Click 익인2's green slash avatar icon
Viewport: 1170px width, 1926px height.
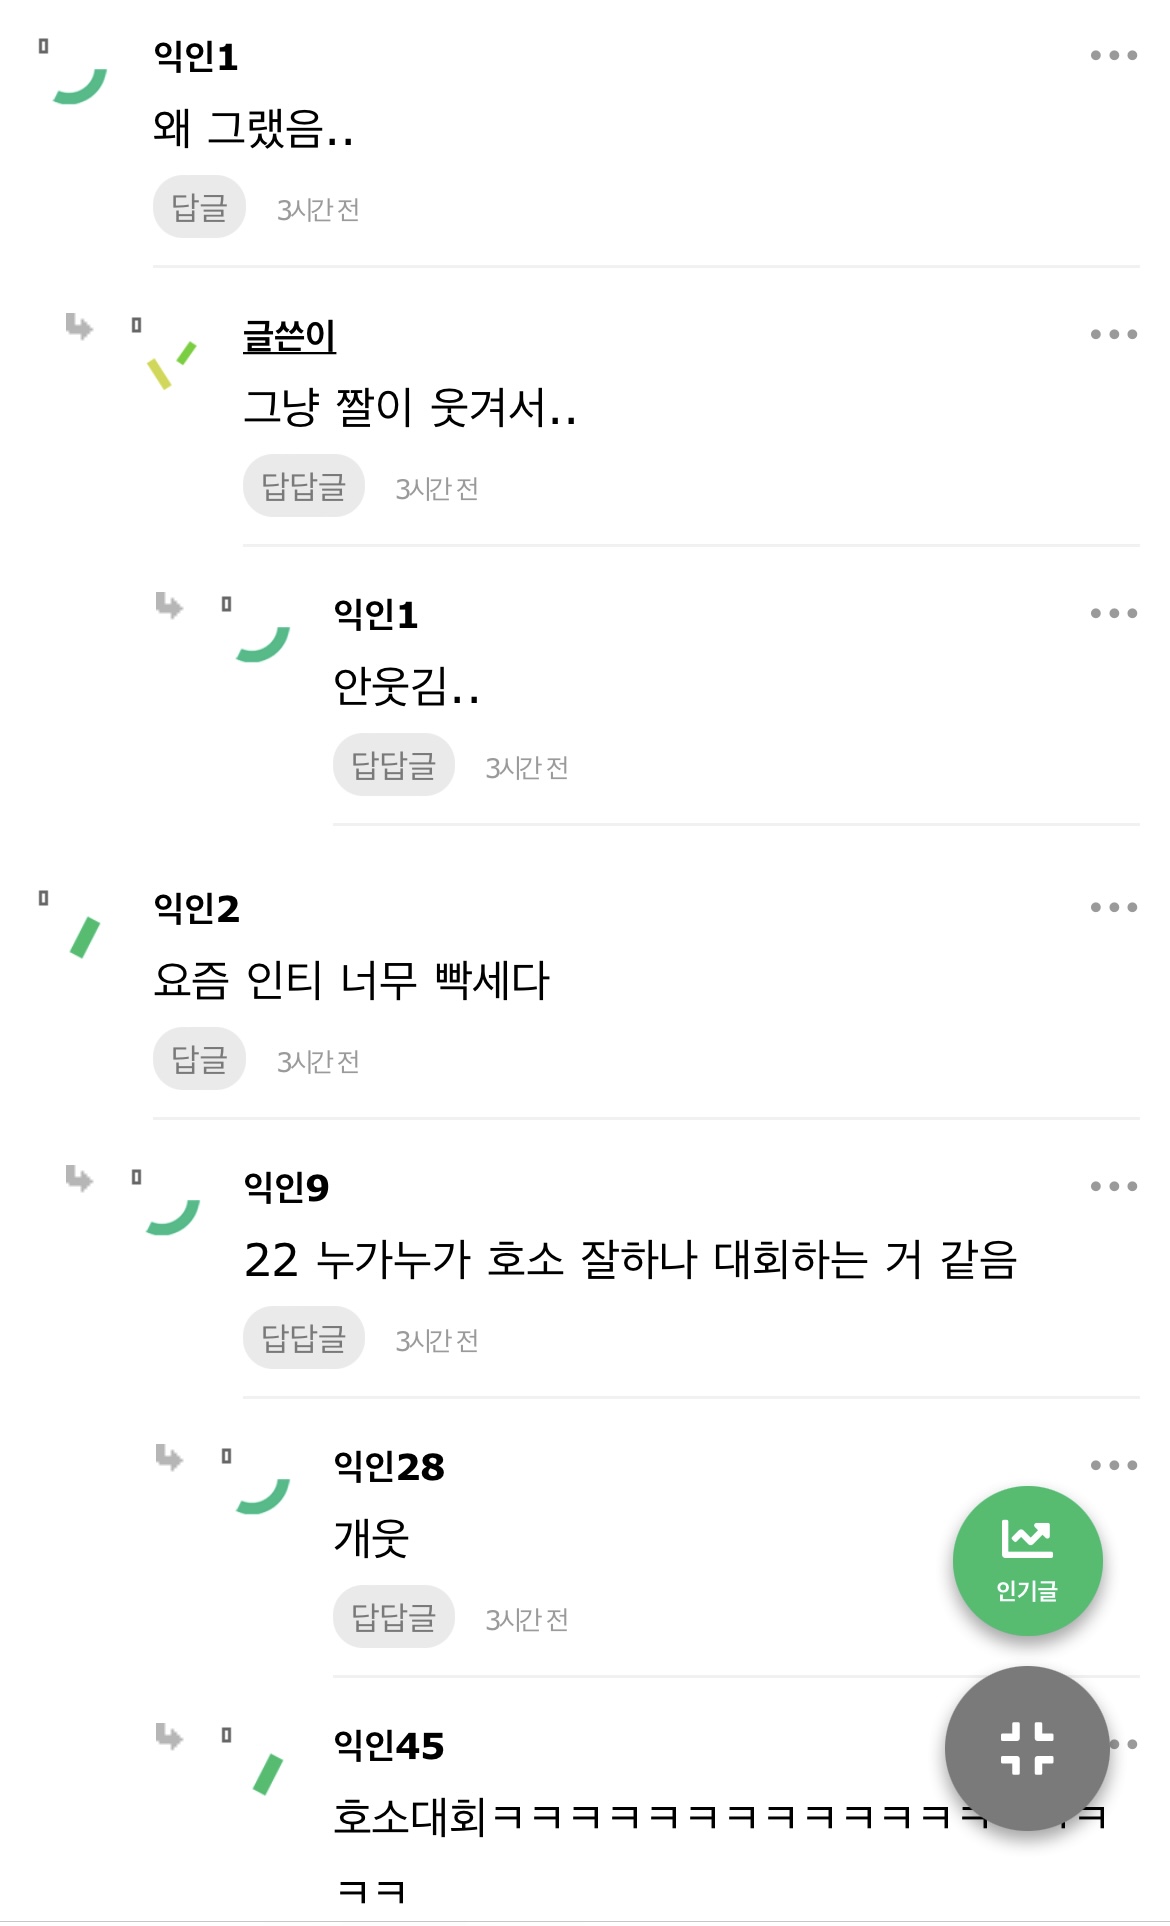(x=85, y=937)
